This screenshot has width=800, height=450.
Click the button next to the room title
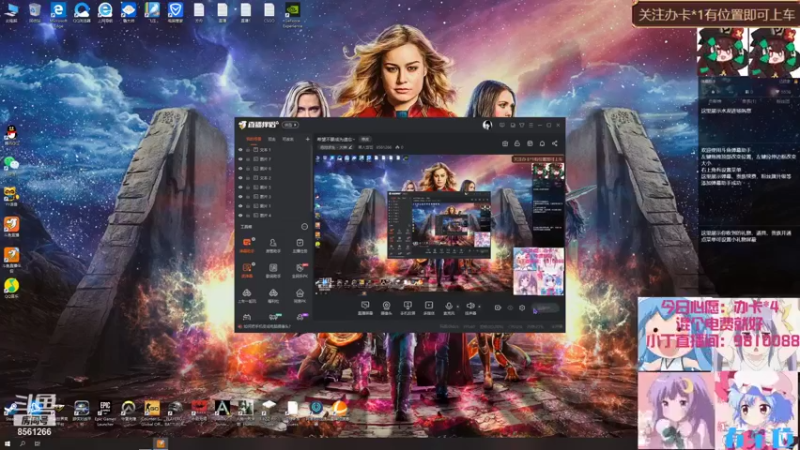coord(365,139)
